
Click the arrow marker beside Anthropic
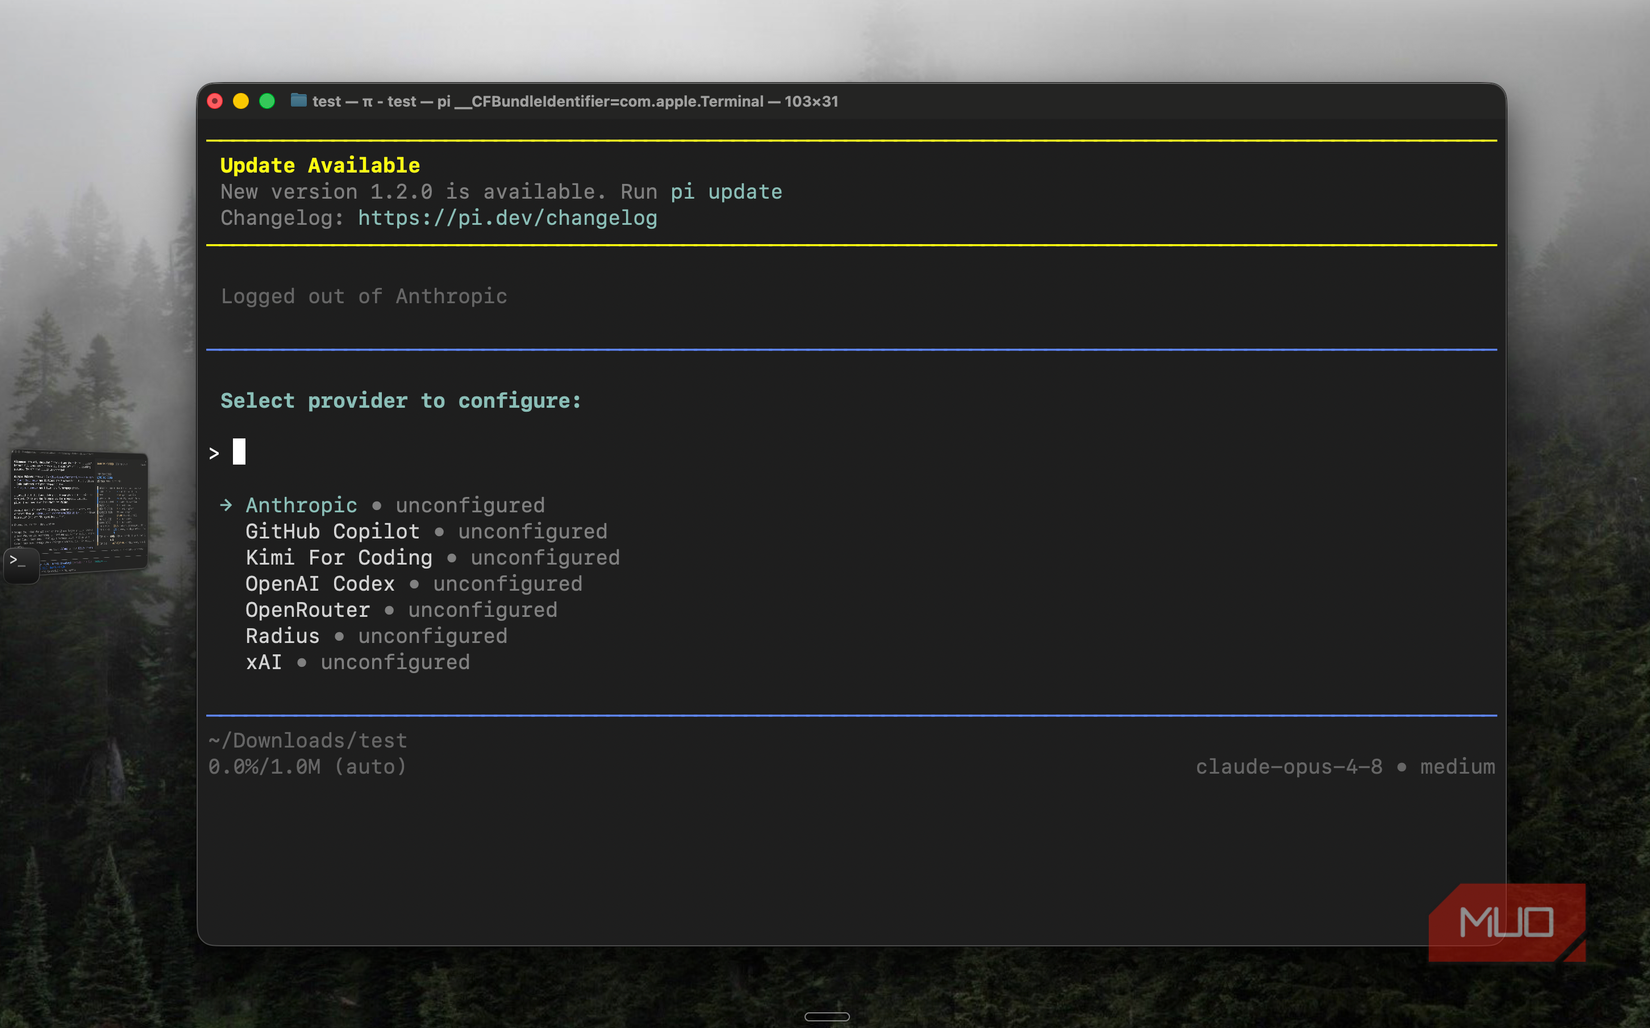[x=226, y=505]
